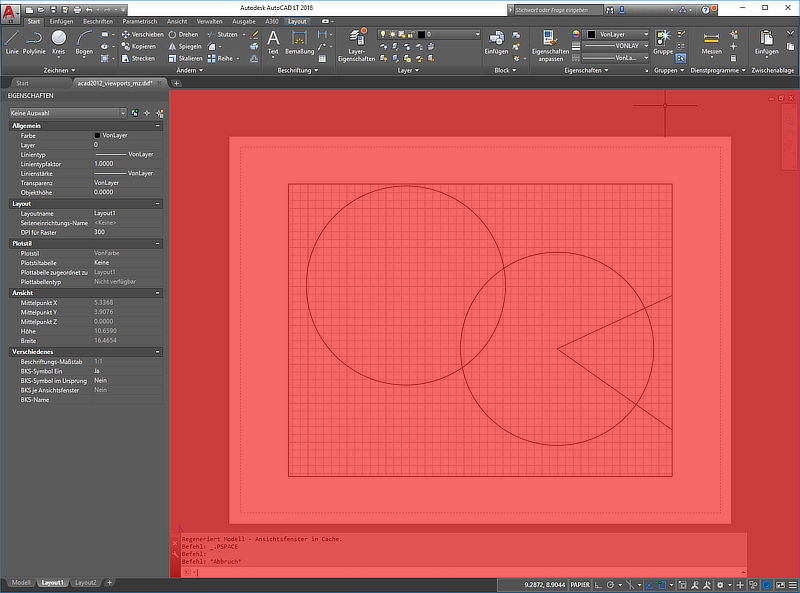
Task: Add new layout with plus button
Action: [109, 582]
